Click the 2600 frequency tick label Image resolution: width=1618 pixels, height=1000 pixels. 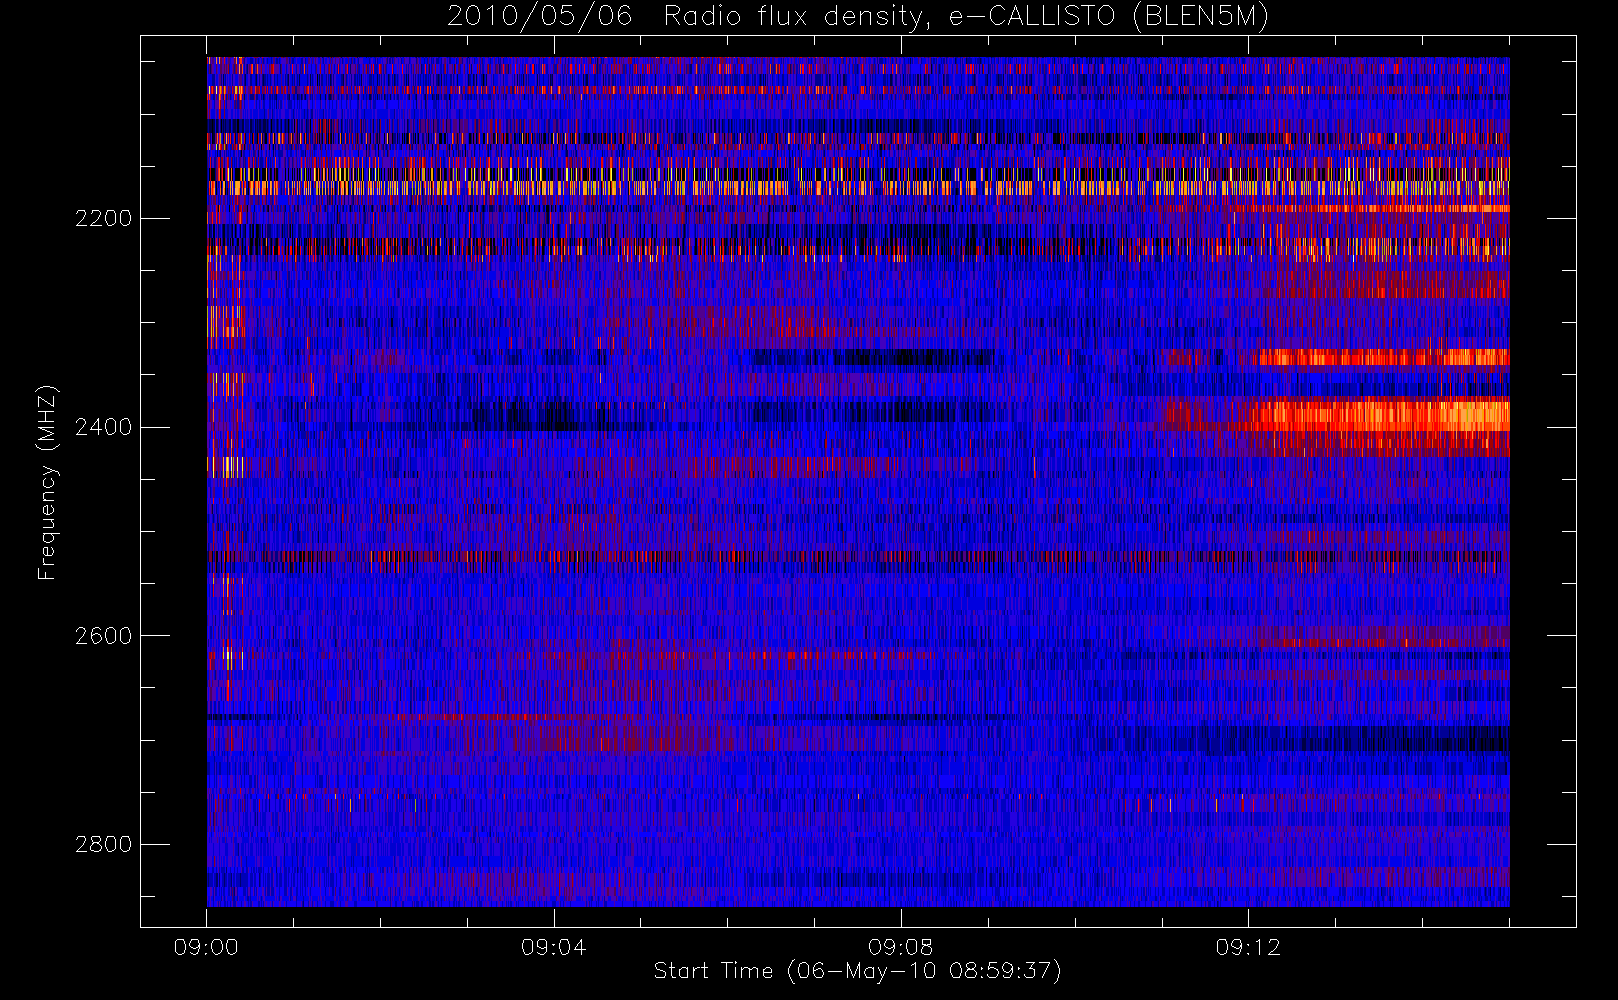pyautogui.click(x=103, y=636)
